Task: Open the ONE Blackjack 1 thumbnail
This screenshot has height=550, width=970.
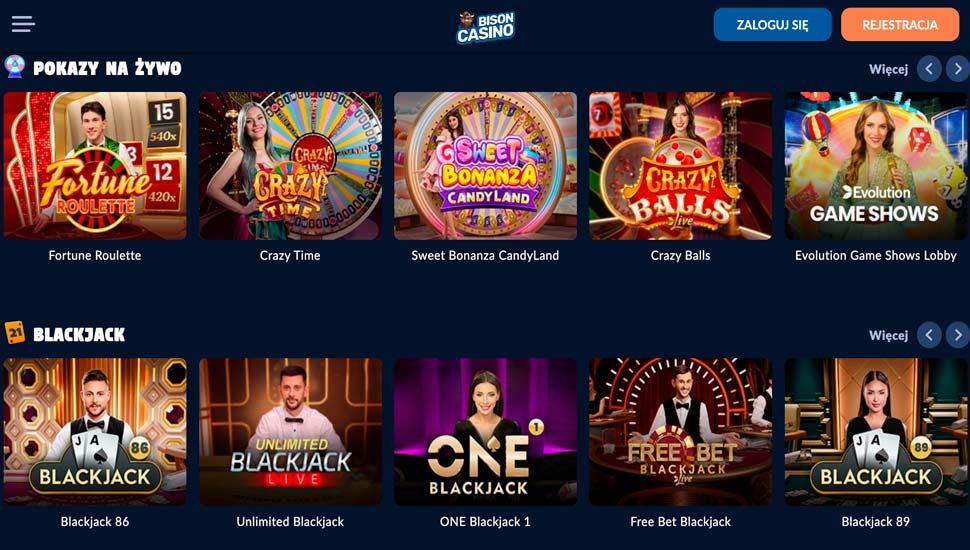Action: [x=486, y=432]
